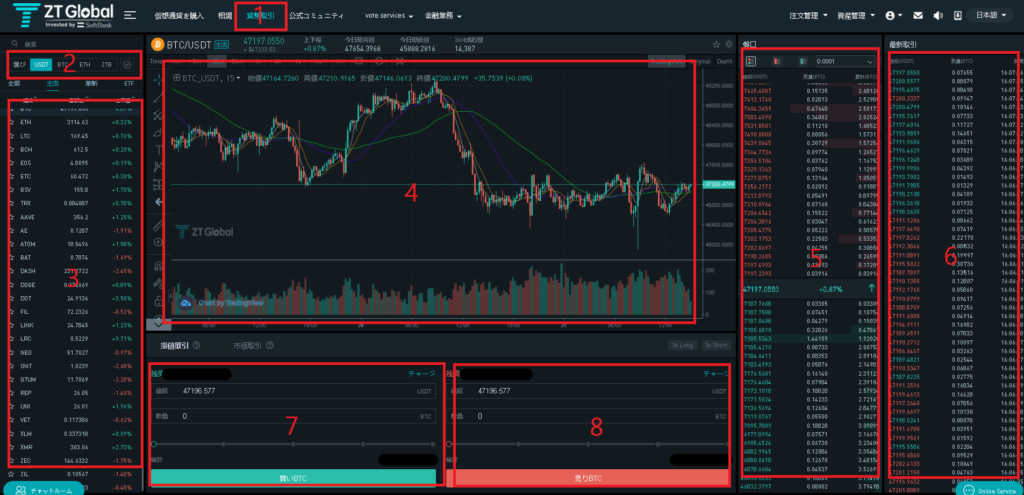Screen dimensions: 1024x495
Task: Toggle the favorite star for the XMR row
Action: point(11,447)
